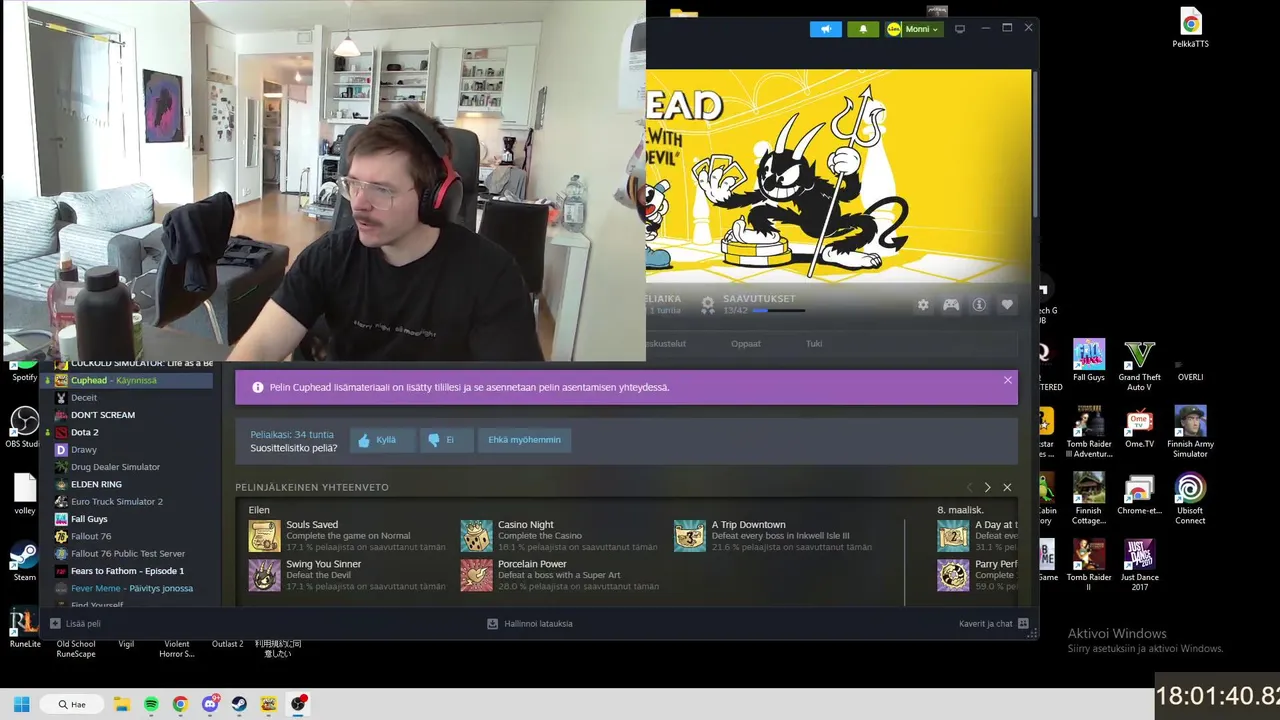Go to previous post-game summary page
This screenshot has width=1280, height=720.
pyautogui.click(x=968, y=487)
